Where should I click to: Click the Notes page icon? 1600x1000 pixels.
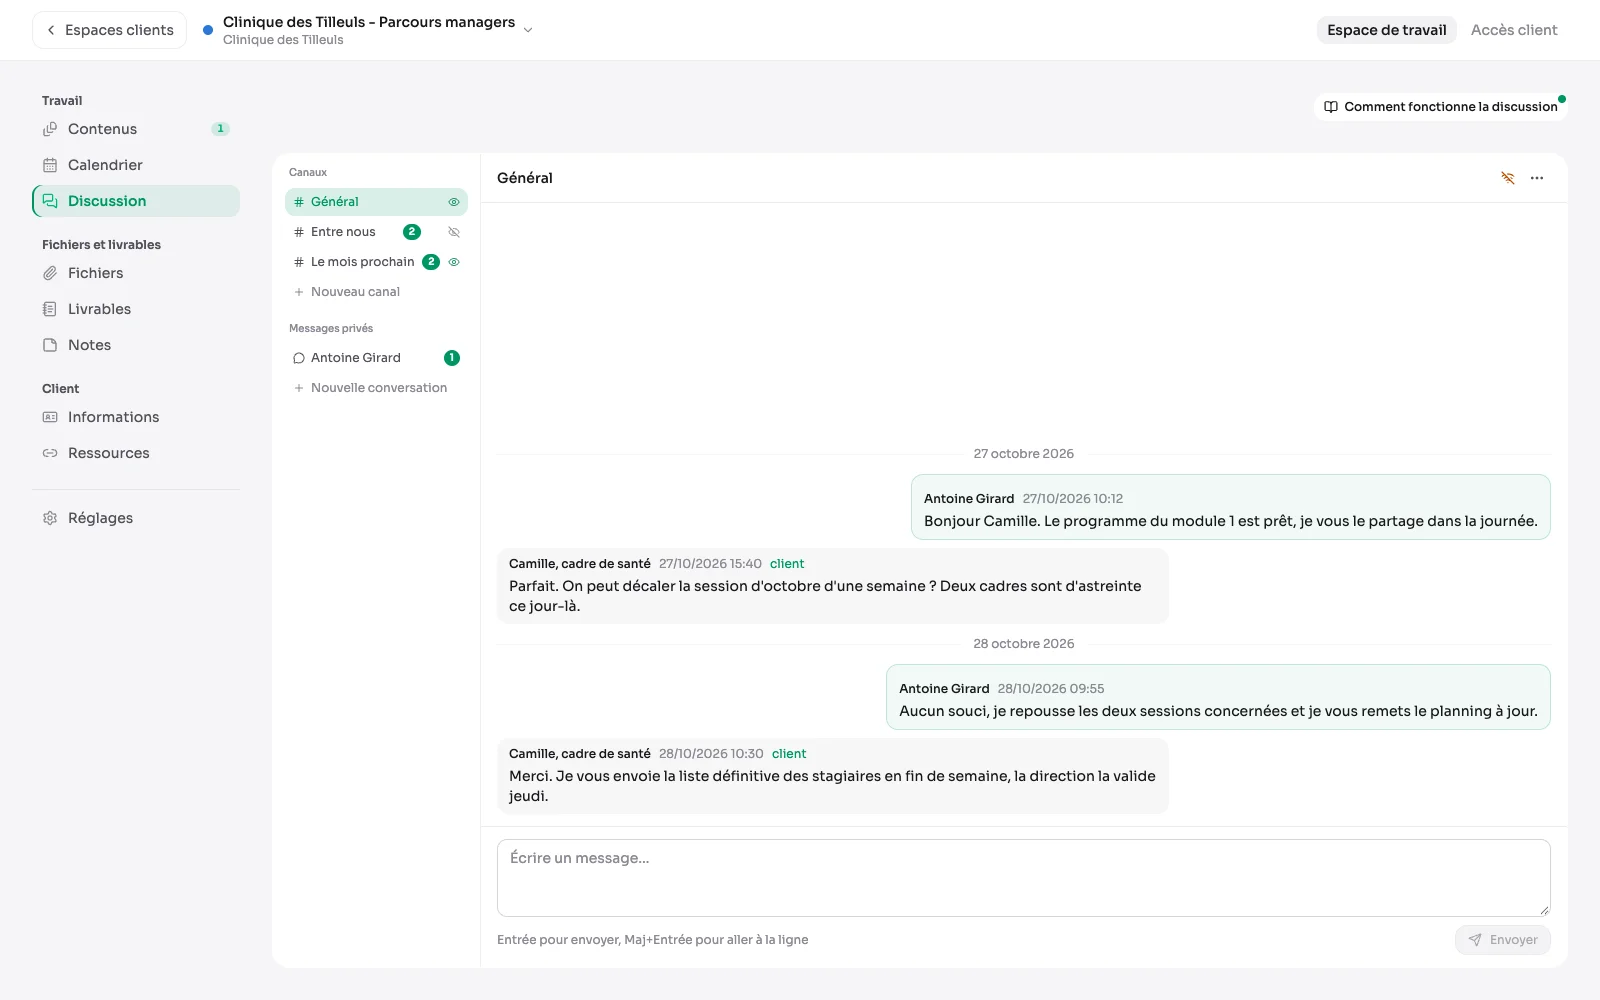[x=50, y=345]
